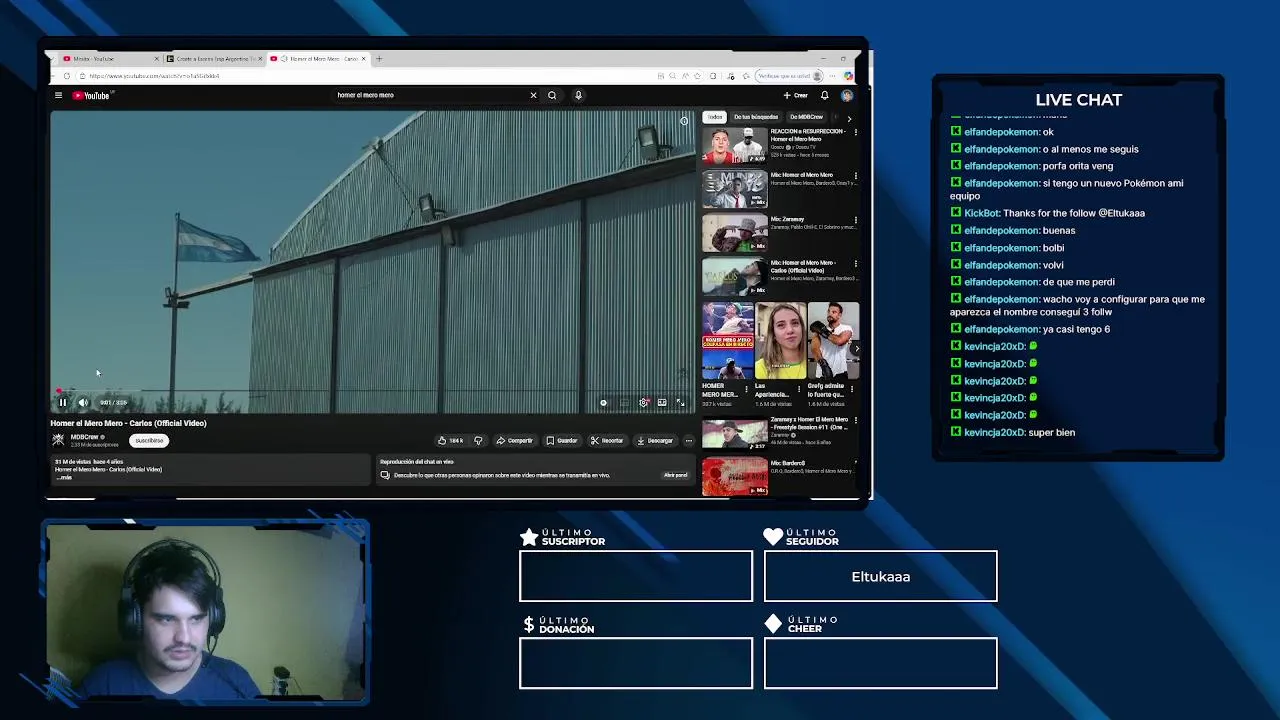
Task: Click the video title 'Homer el Mero Mero - Carlos (Official Video)'
Action: pyautogui.click(x=129, y=423)
